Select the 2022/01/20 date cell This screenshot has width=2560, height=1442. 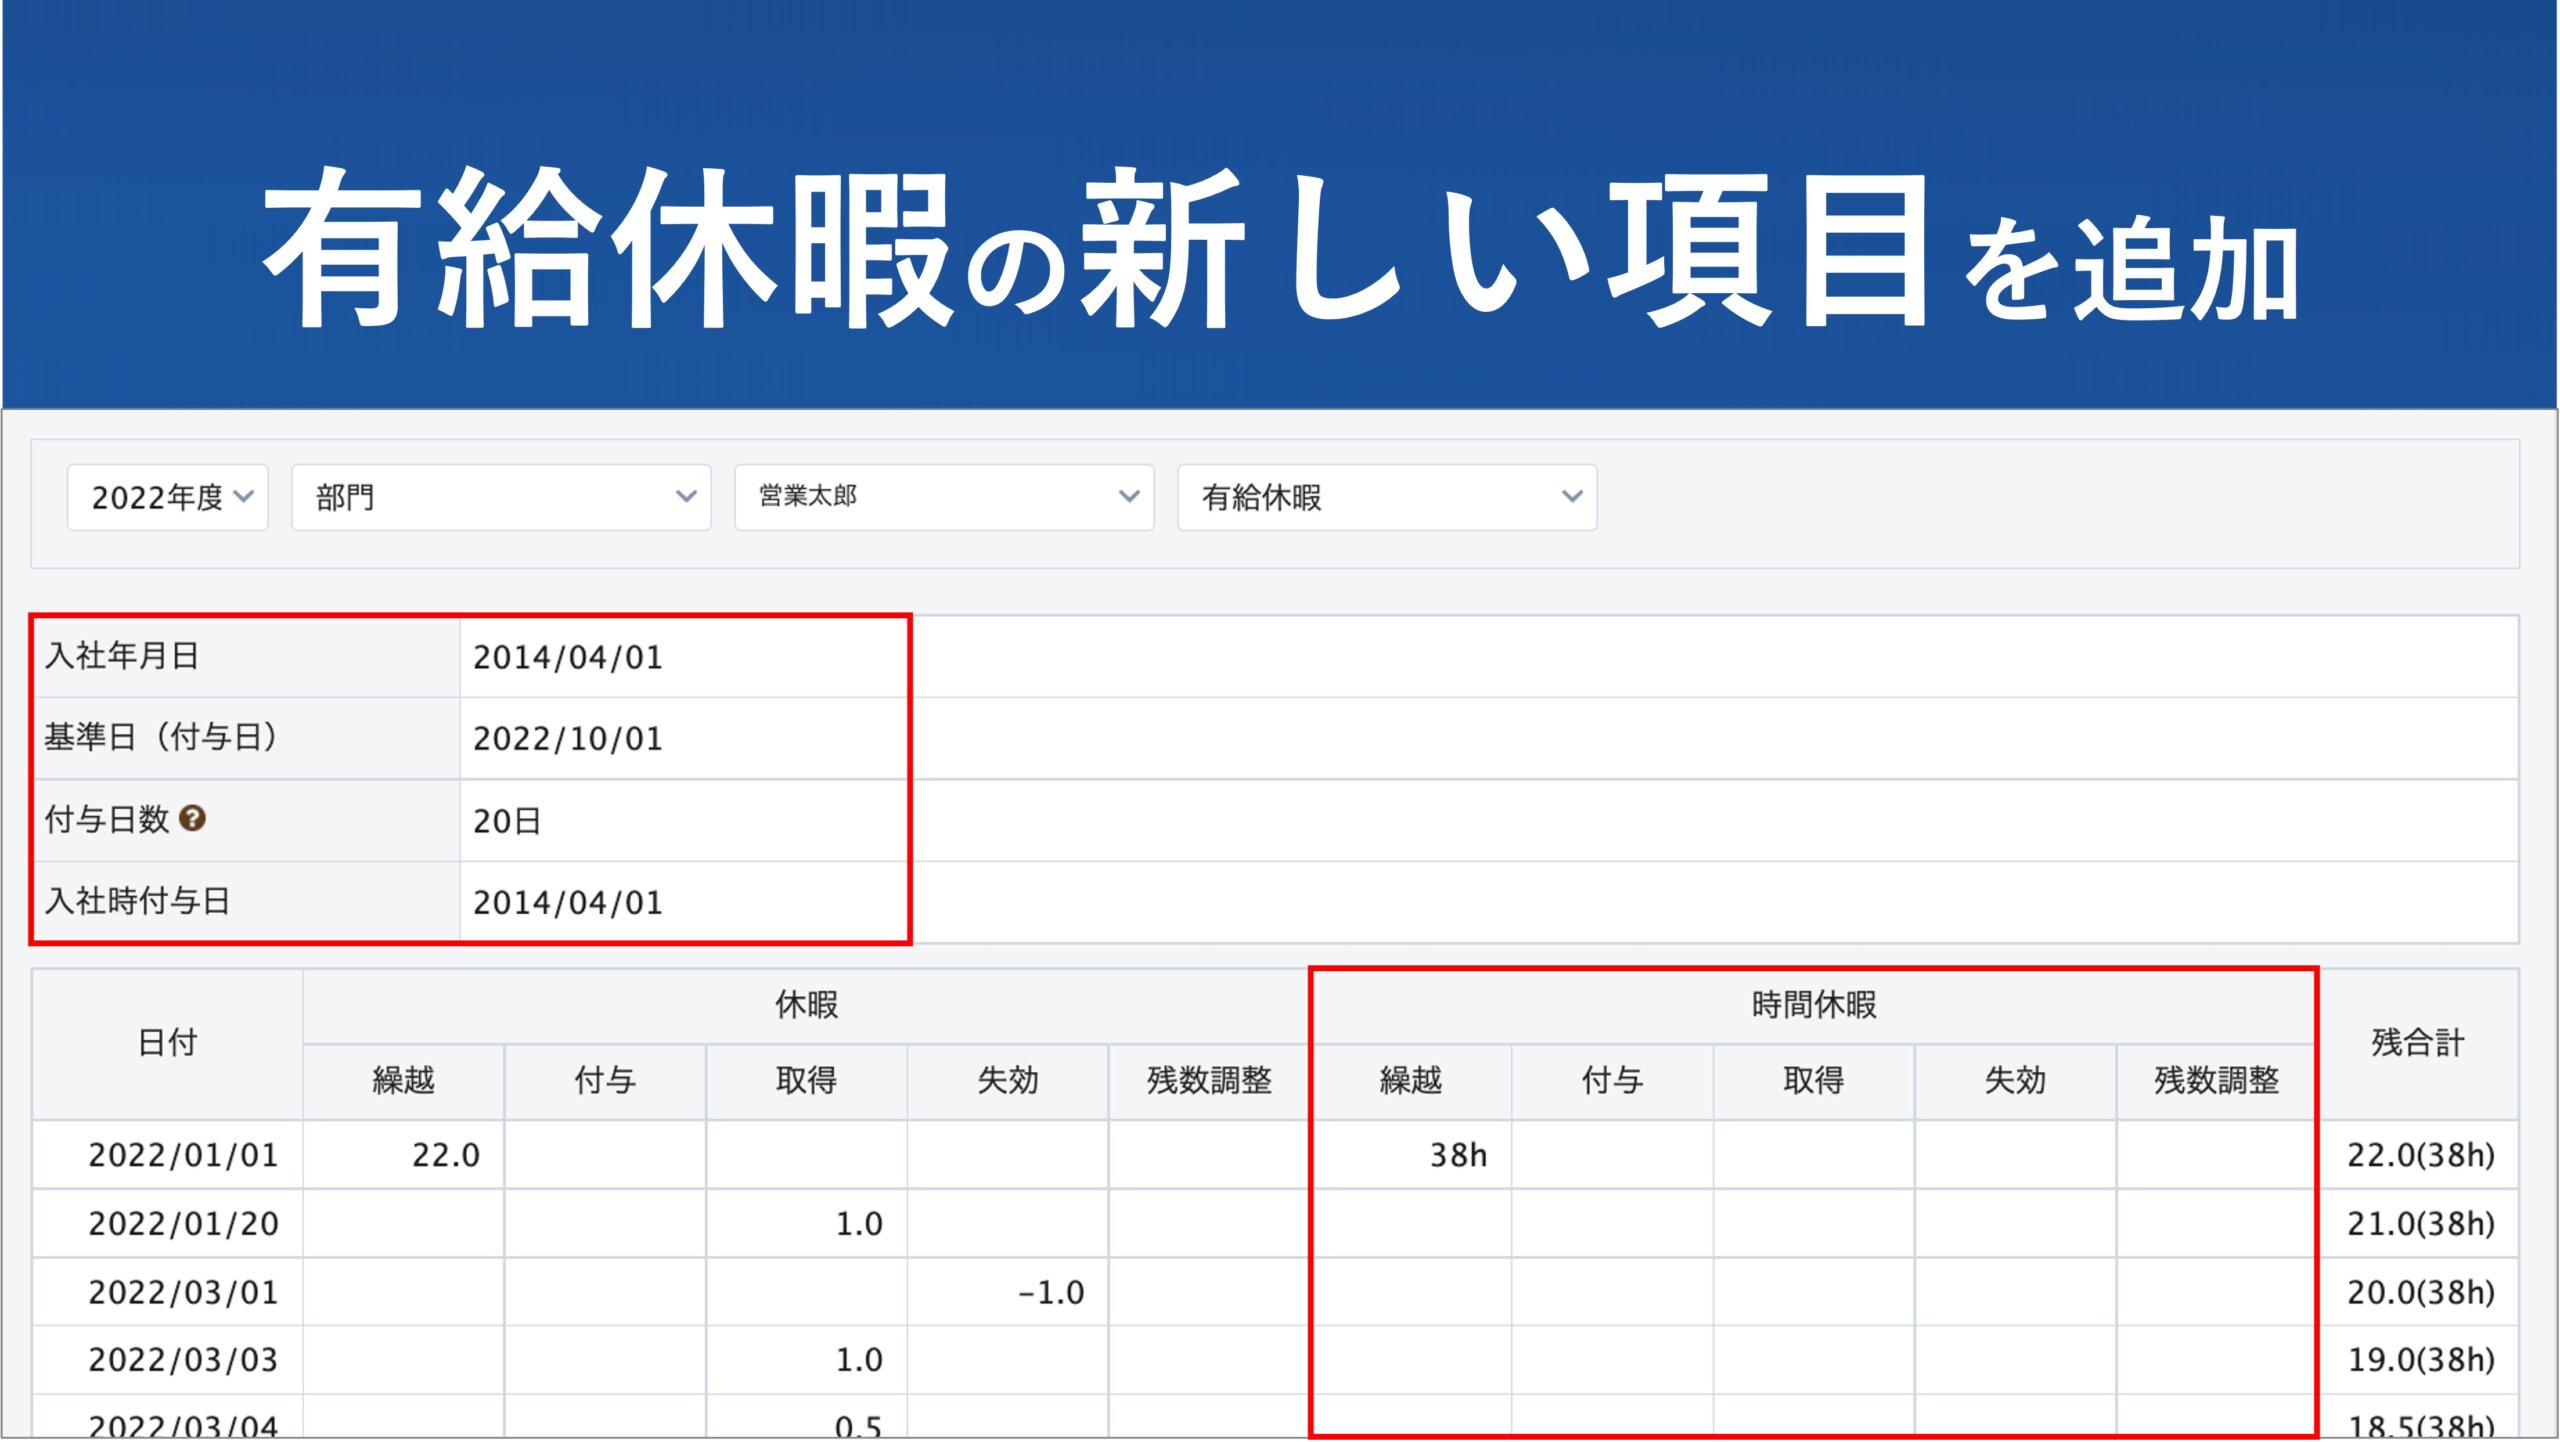pyautogui.click(x=183, y=1224)
